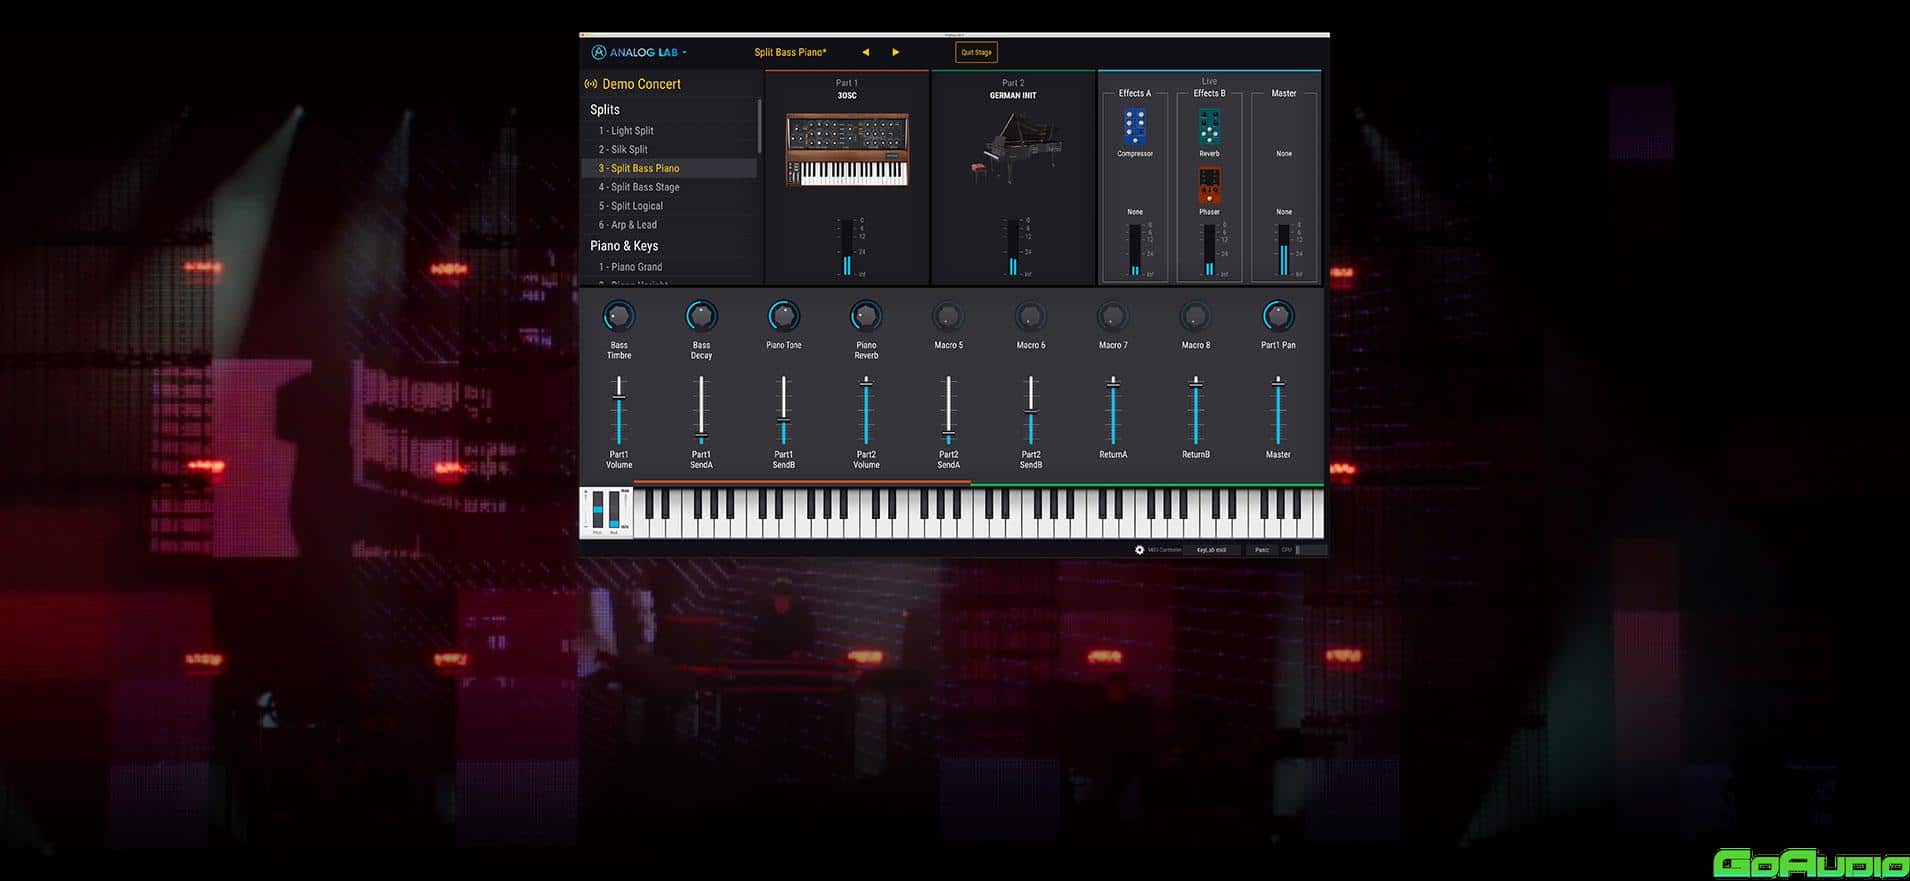Viewport: 1910px width, 881px height.
Task: Click the ReturnA fader
Action: tap(1113, 410)
